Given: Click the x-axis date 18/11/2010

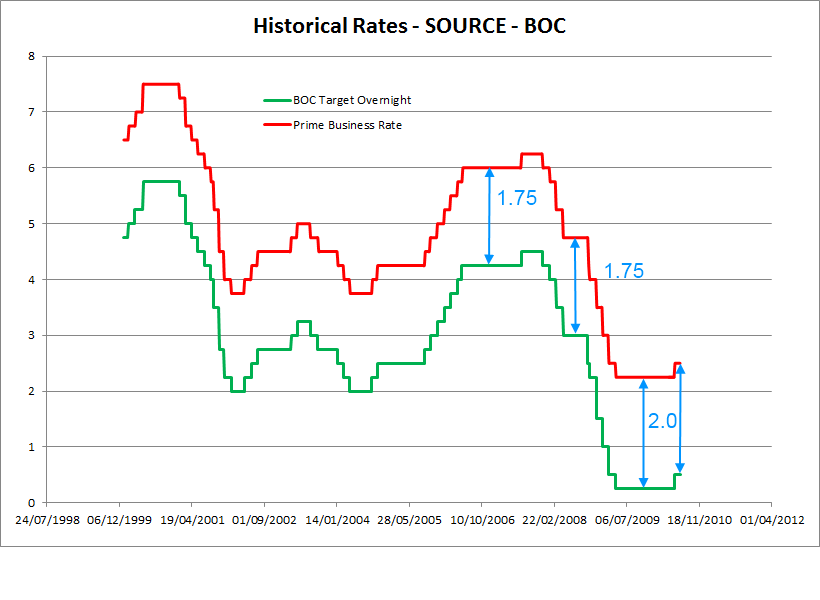Looking at the screenshot, I should click(699, 520).
